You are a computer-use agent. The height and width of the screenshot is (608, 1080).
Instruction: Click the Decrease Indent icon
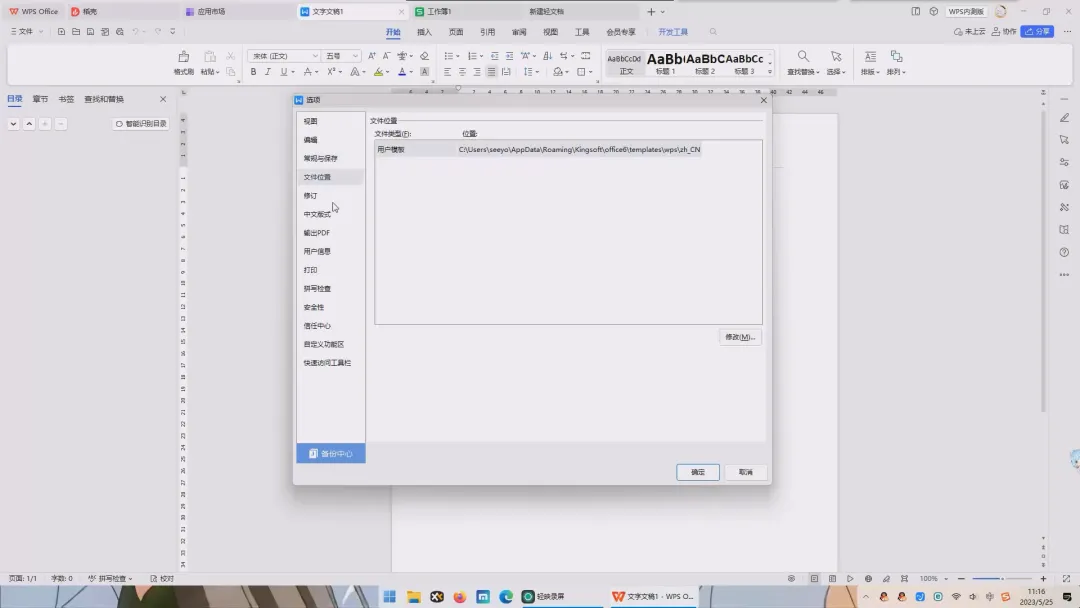pos(495,56)
